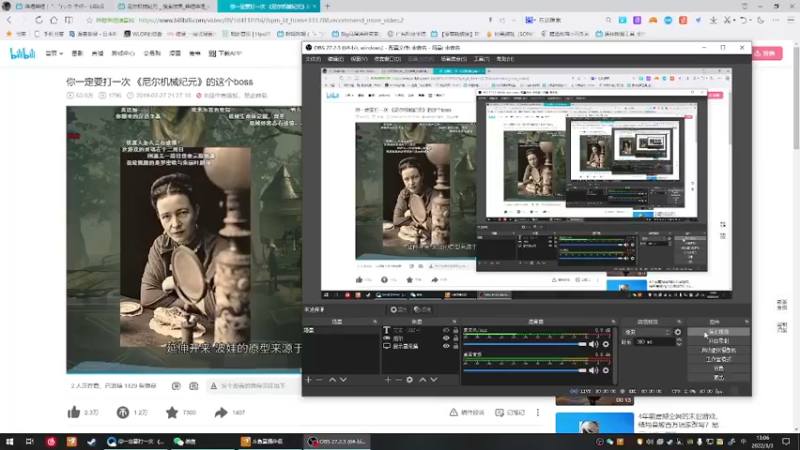Click the browser address bar URL
The image size is (800, 450).
271,20
